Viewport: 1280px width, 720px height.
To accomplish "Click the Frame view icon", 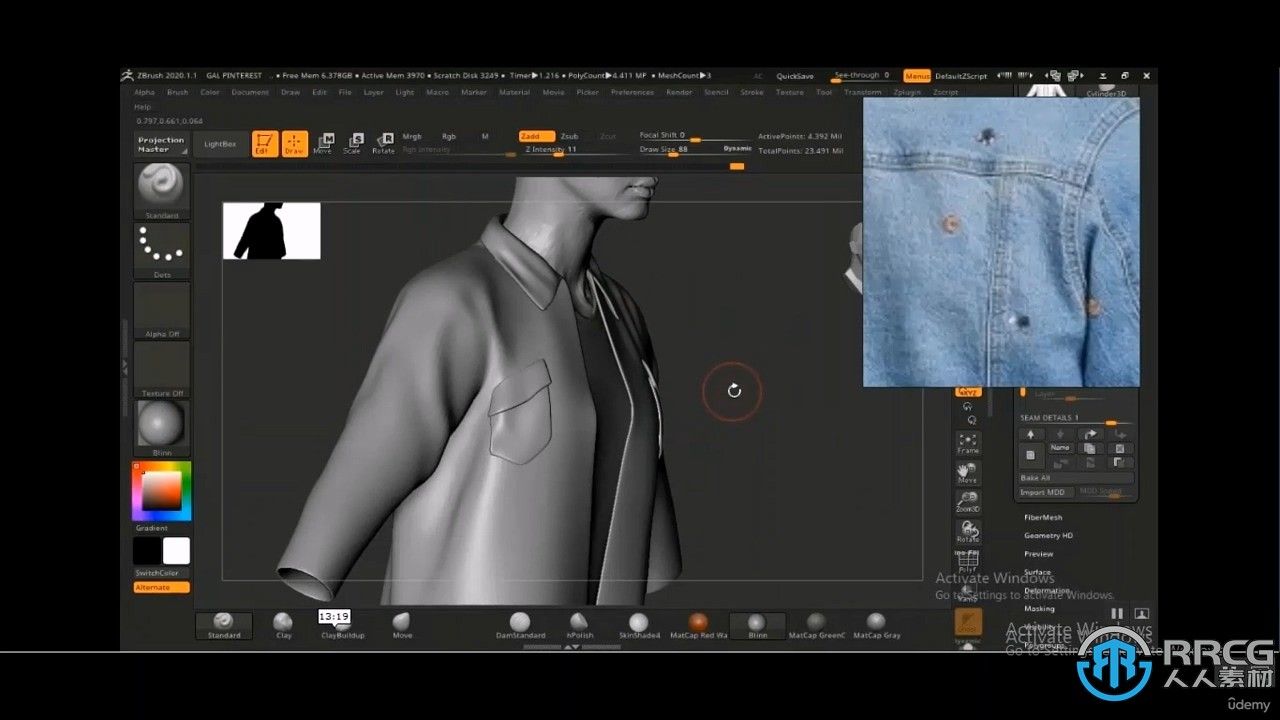I will click(x=968, y=443).
